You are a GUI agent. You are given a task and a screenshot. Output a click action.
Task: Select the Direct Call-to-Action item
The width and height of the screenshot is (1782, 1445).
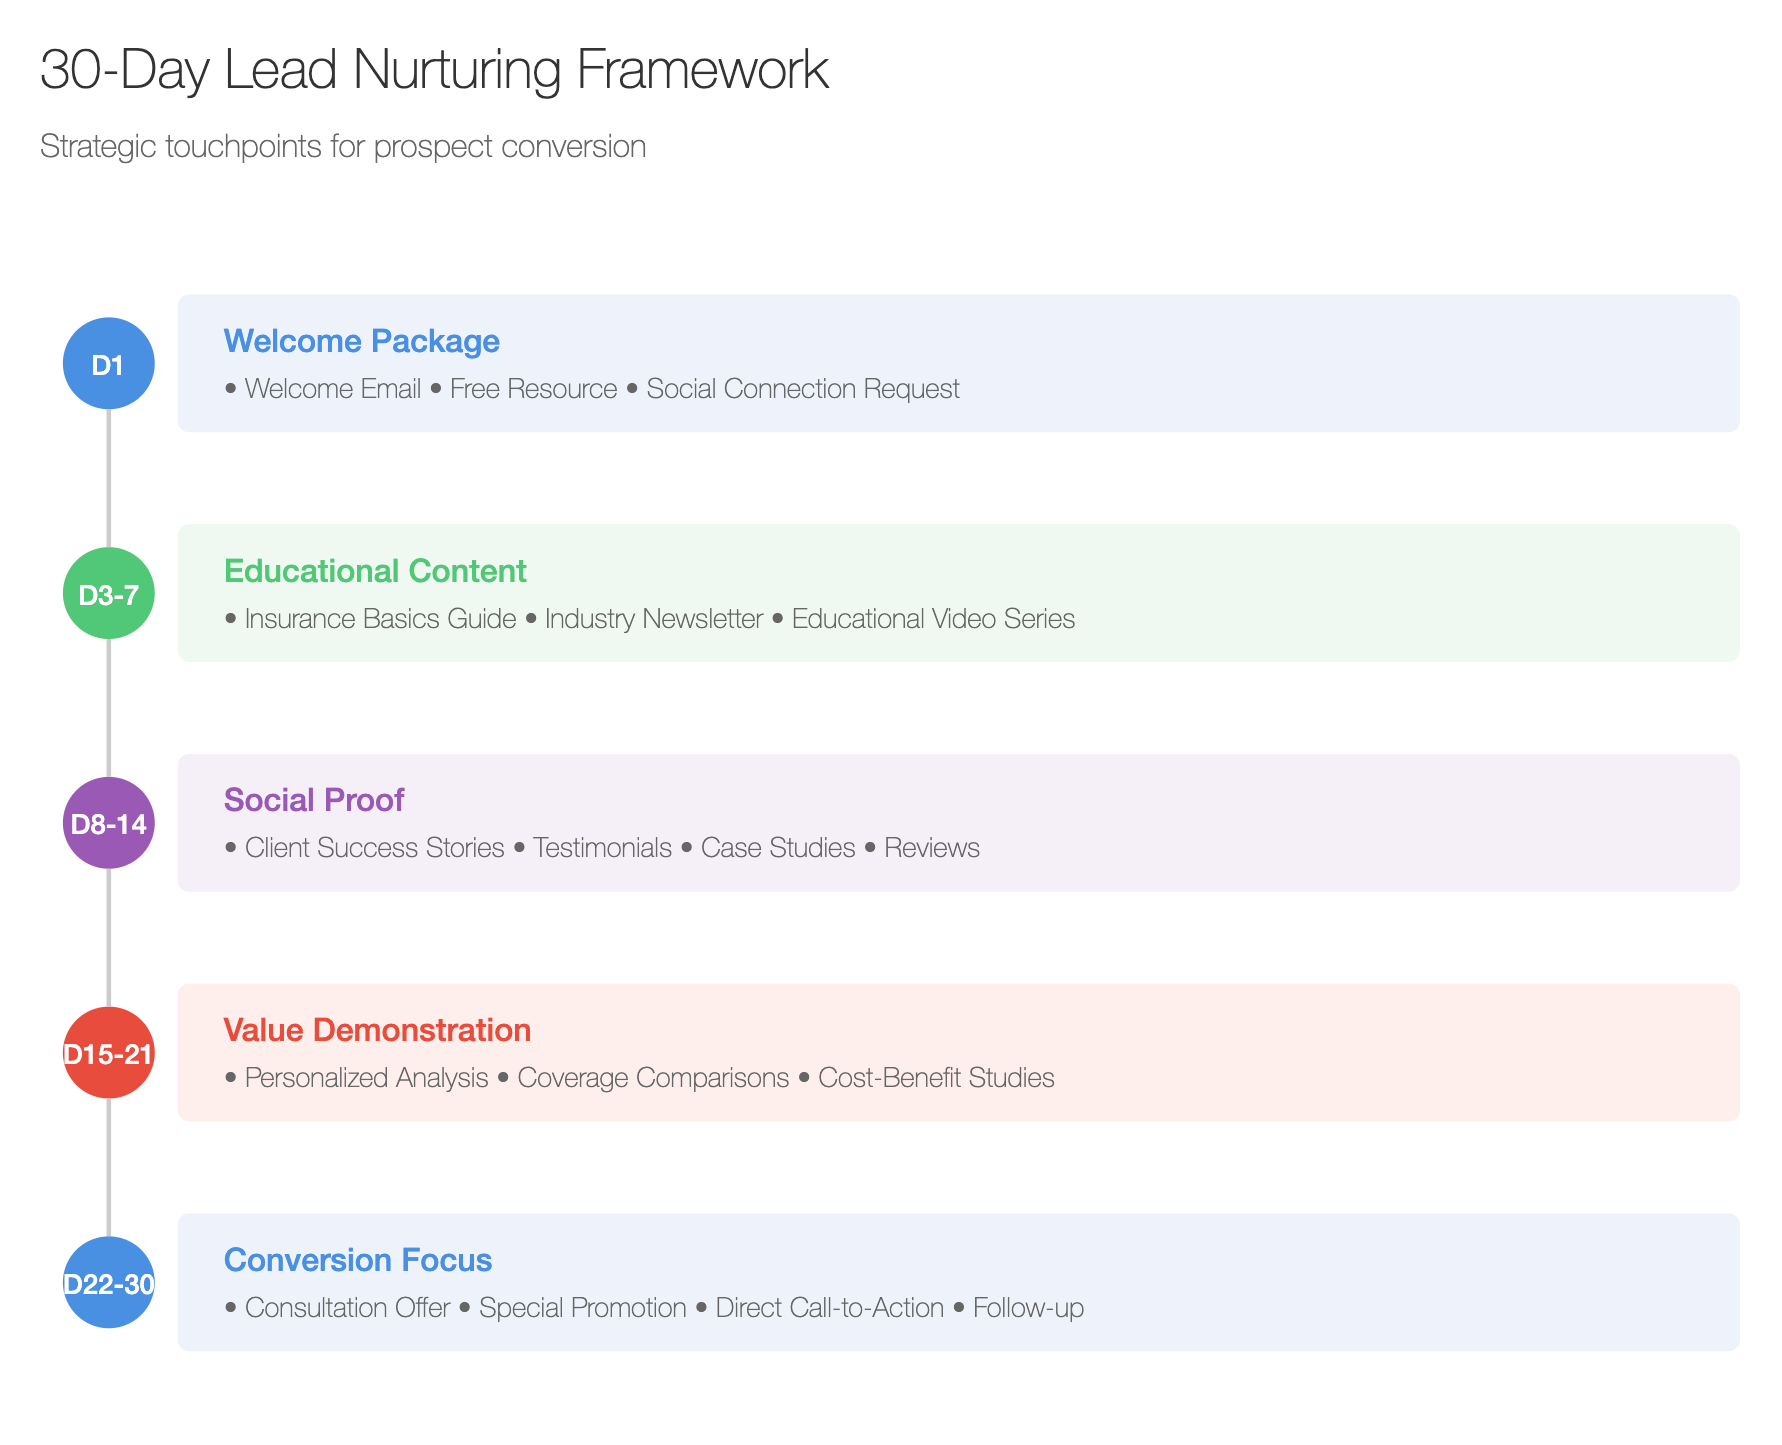pos(830,1308)
